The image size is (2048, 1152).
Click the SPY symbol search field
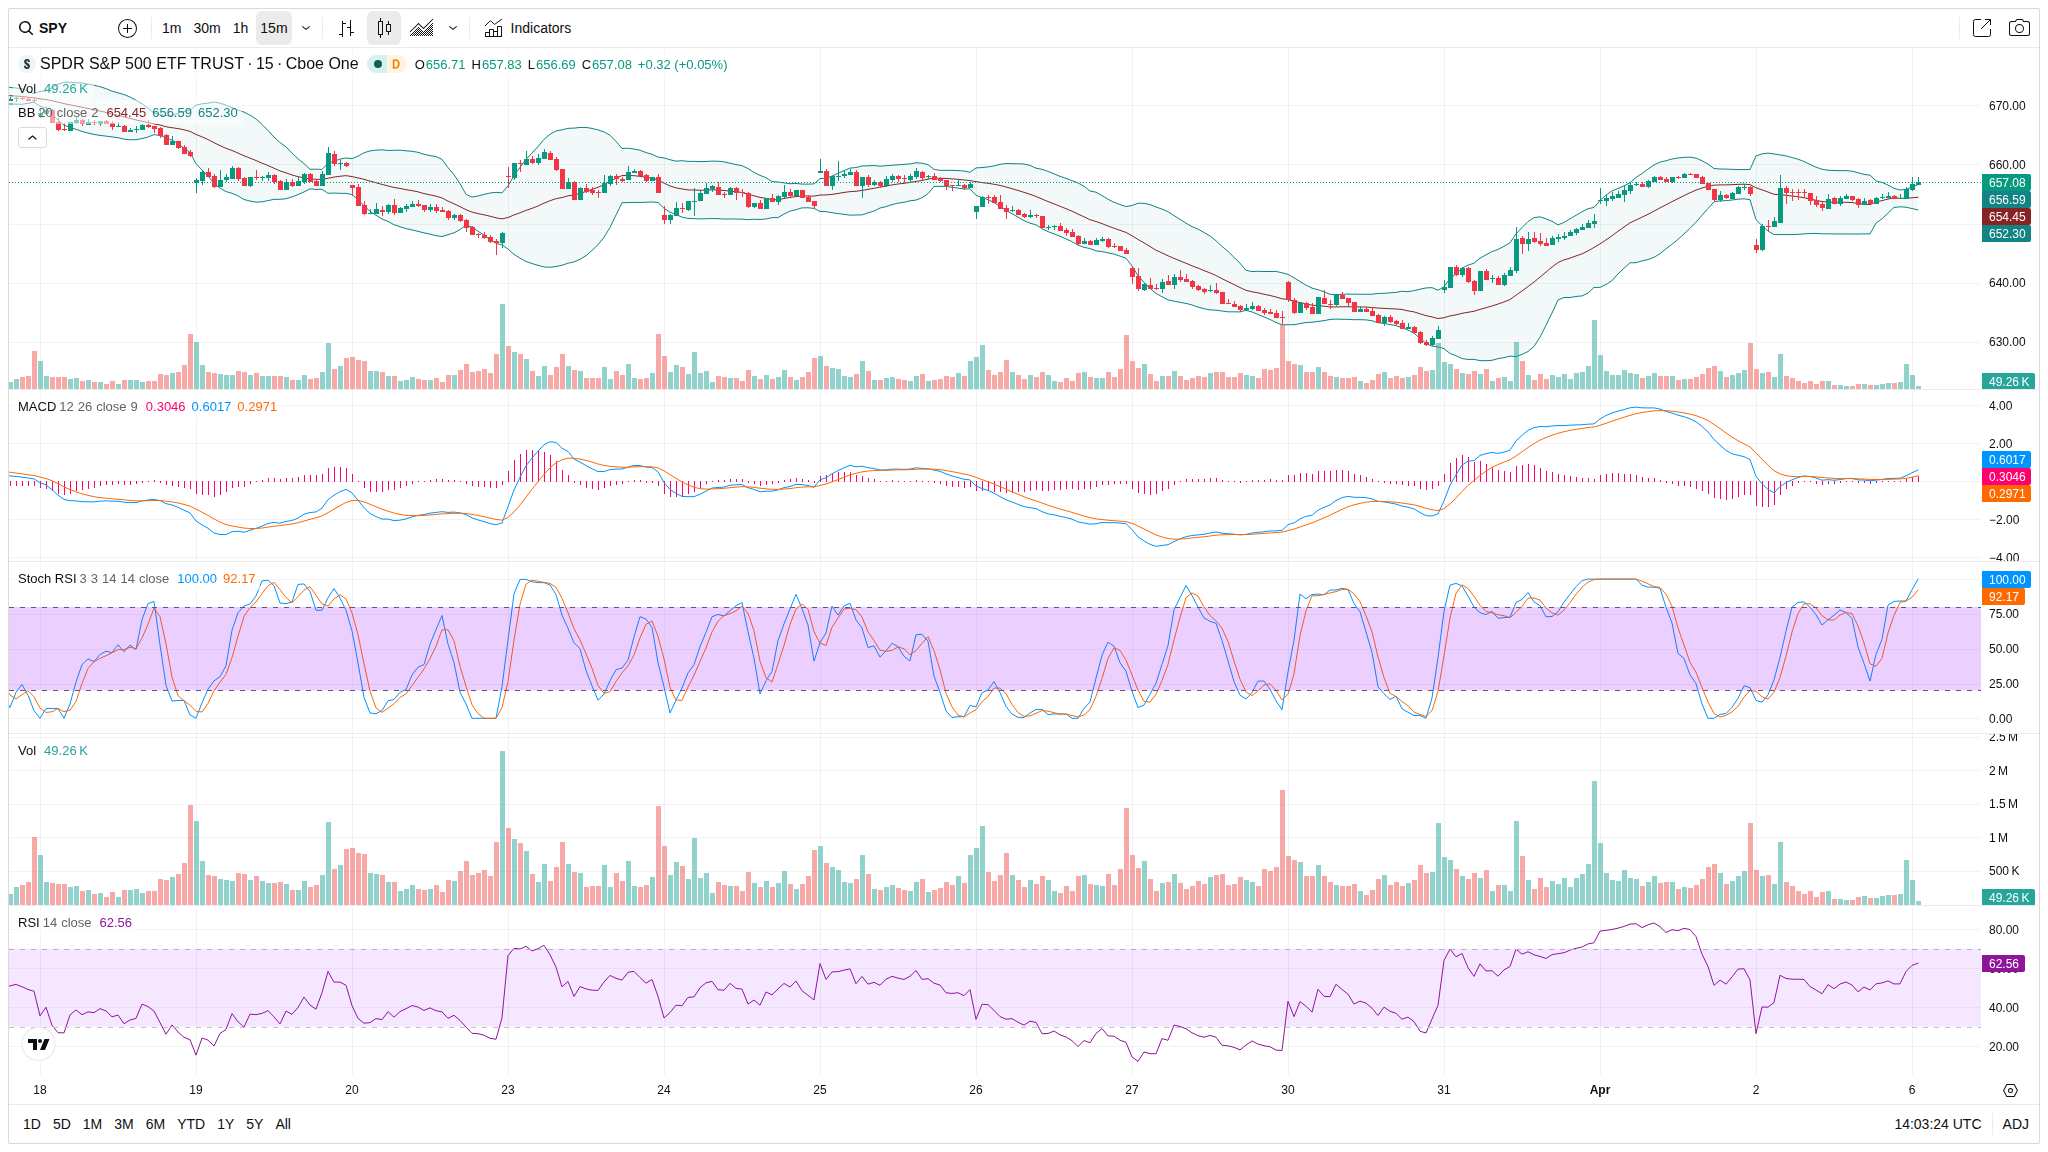[55, 28]
